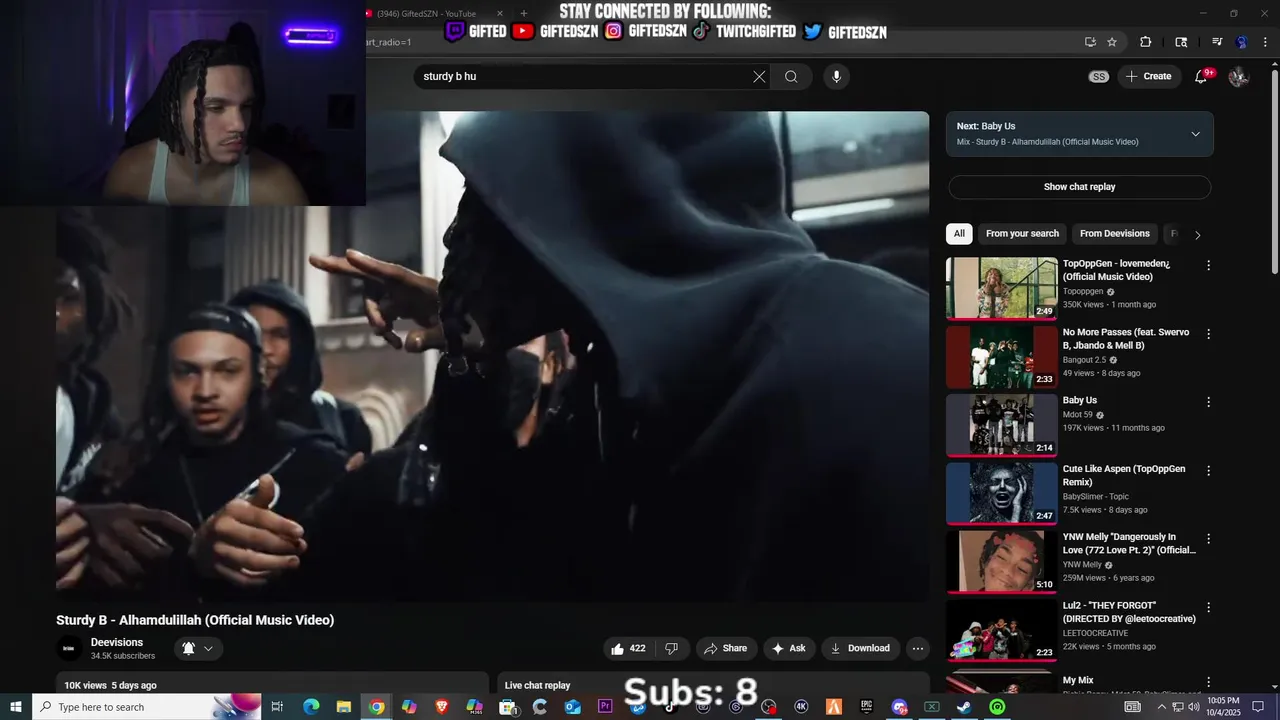The width and height of the screenshot is (1280, 720).
Task: Open YNW Melly Dangerously In Love thumbnail
Action: 1001,561
